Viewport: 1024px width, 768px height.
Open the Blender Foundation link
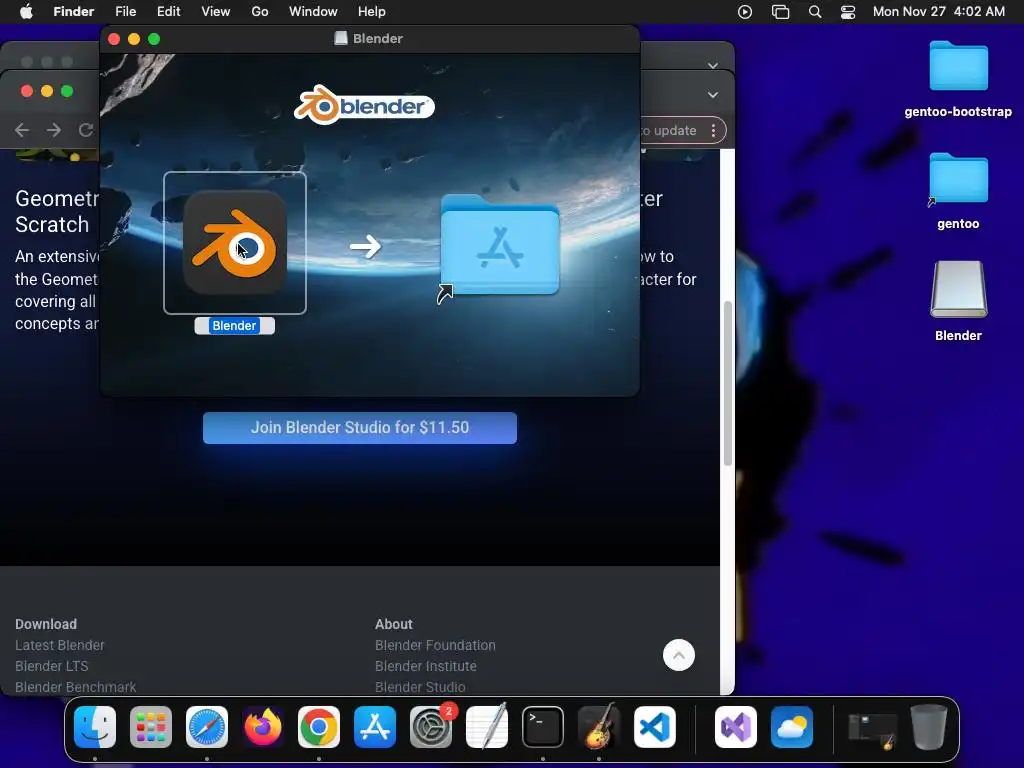[435, 645]
